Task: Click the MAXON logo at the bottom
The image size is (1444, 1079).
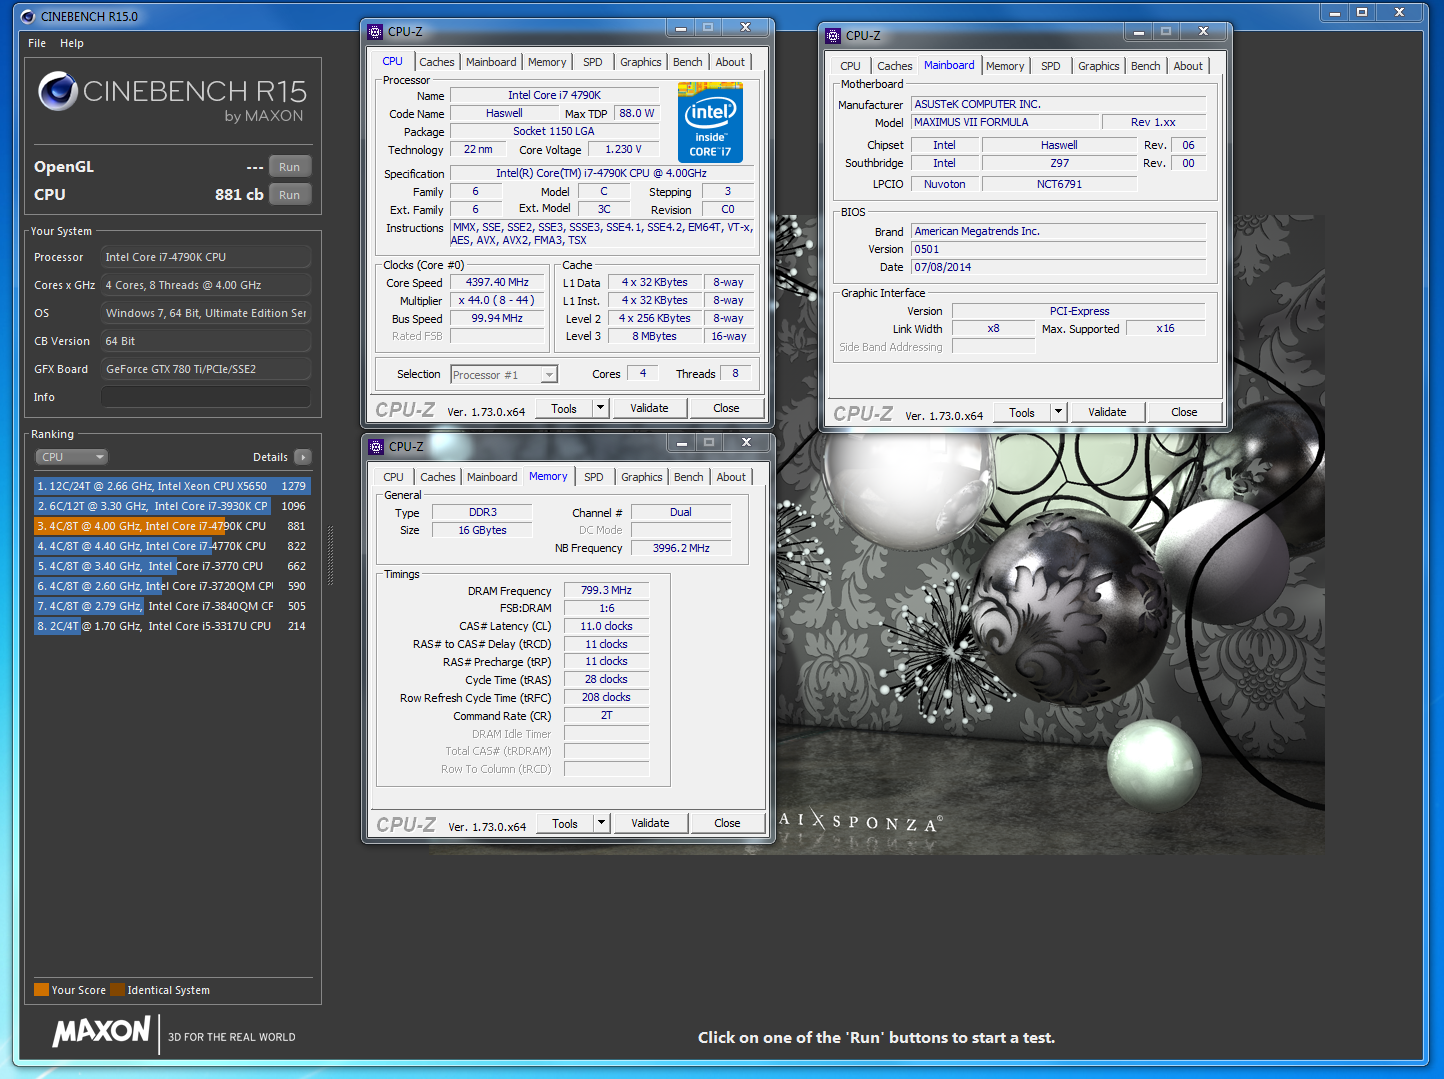Action: click(102, 1031)
